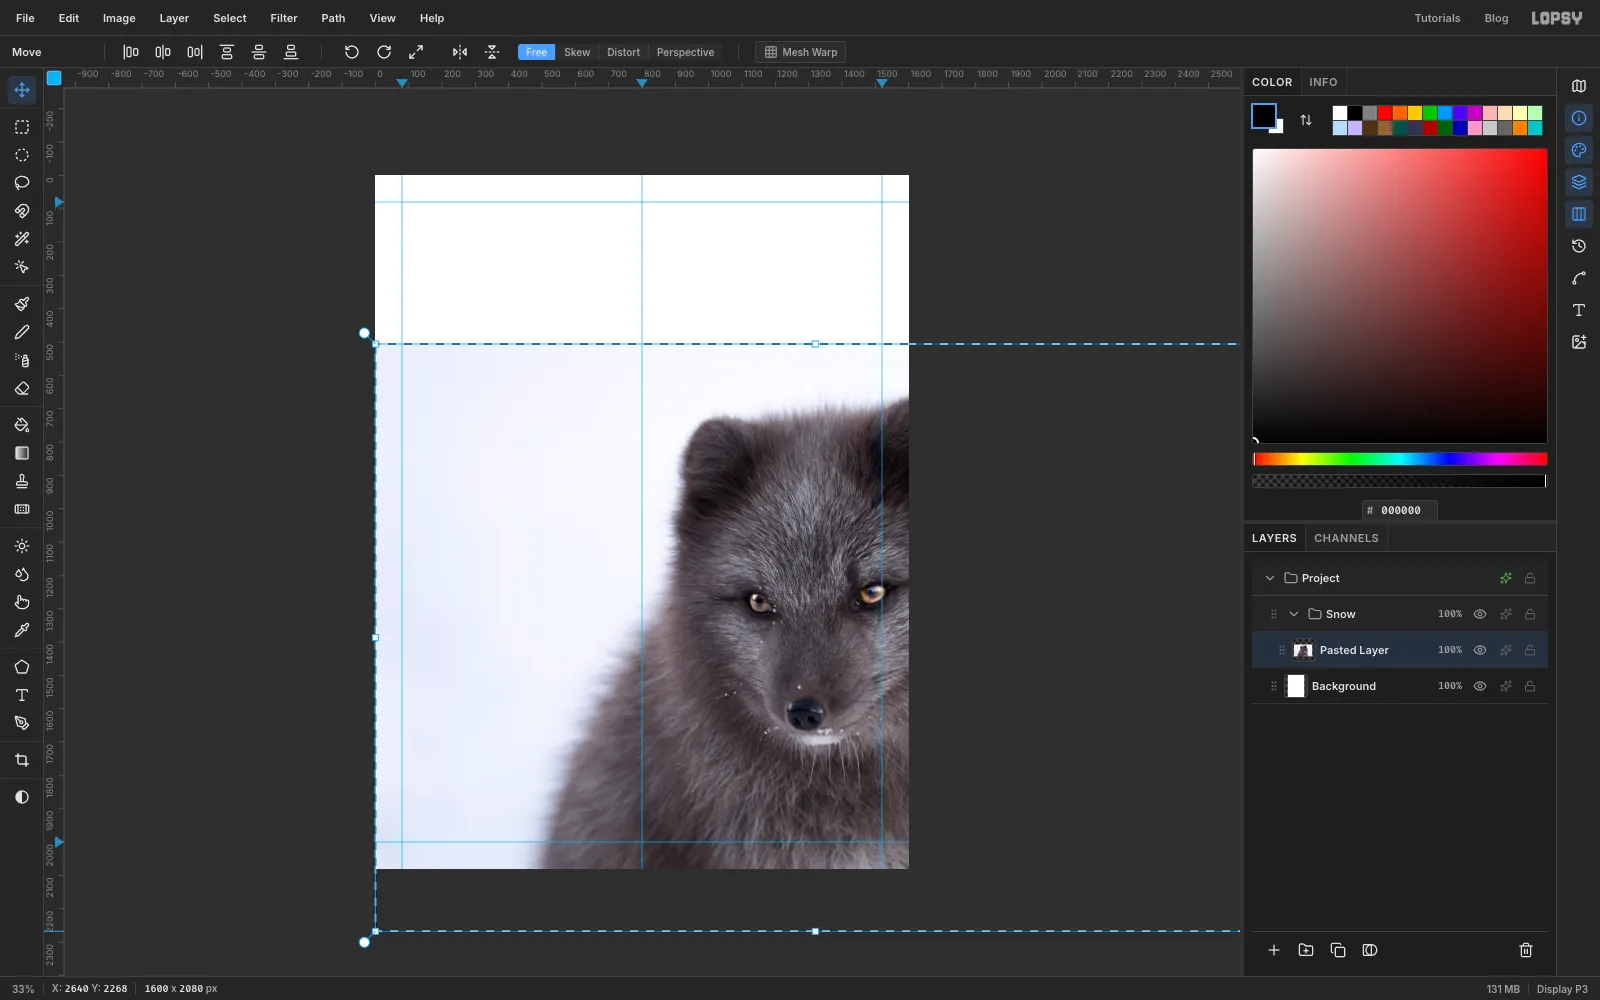Create a new layer group folder
1600x1000 pixels.
[x=1306, y=950]
